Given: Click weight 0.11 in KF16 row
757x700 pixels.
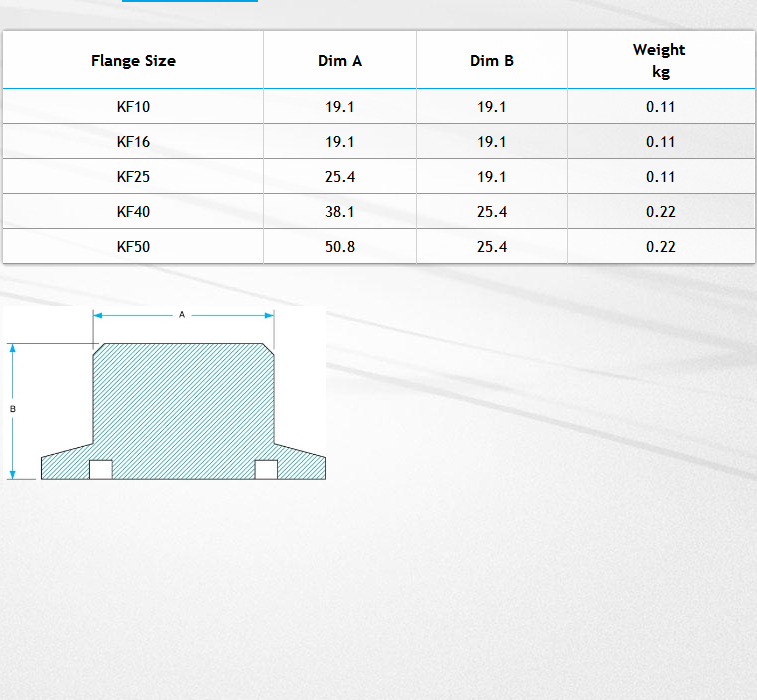Looking at the screenshot, I should coord(661,141).
